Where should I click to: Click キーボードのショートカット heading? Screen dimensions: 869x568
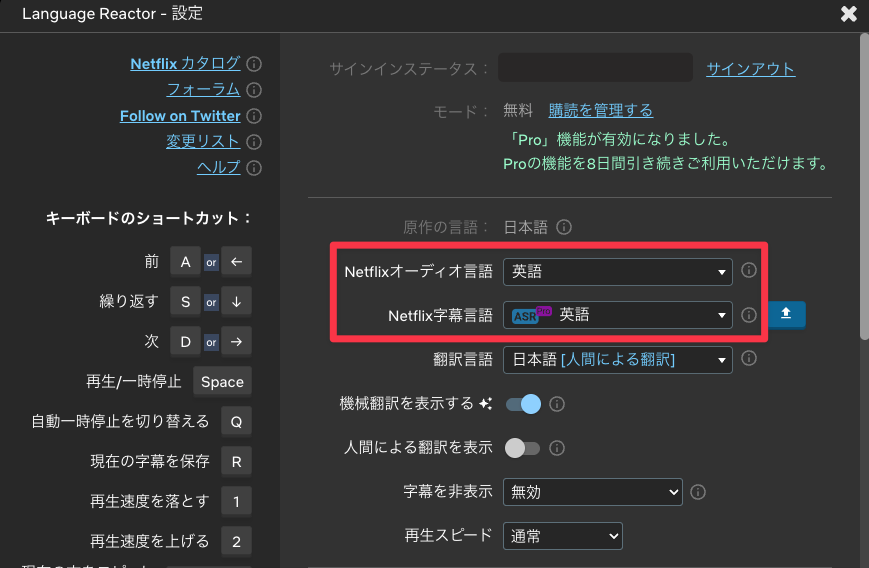149,218
